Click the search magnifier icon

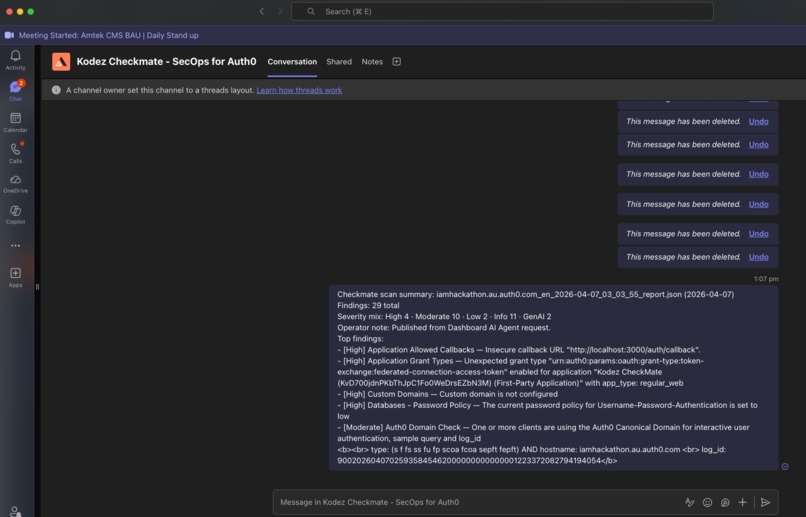click(x=311, y=11)
